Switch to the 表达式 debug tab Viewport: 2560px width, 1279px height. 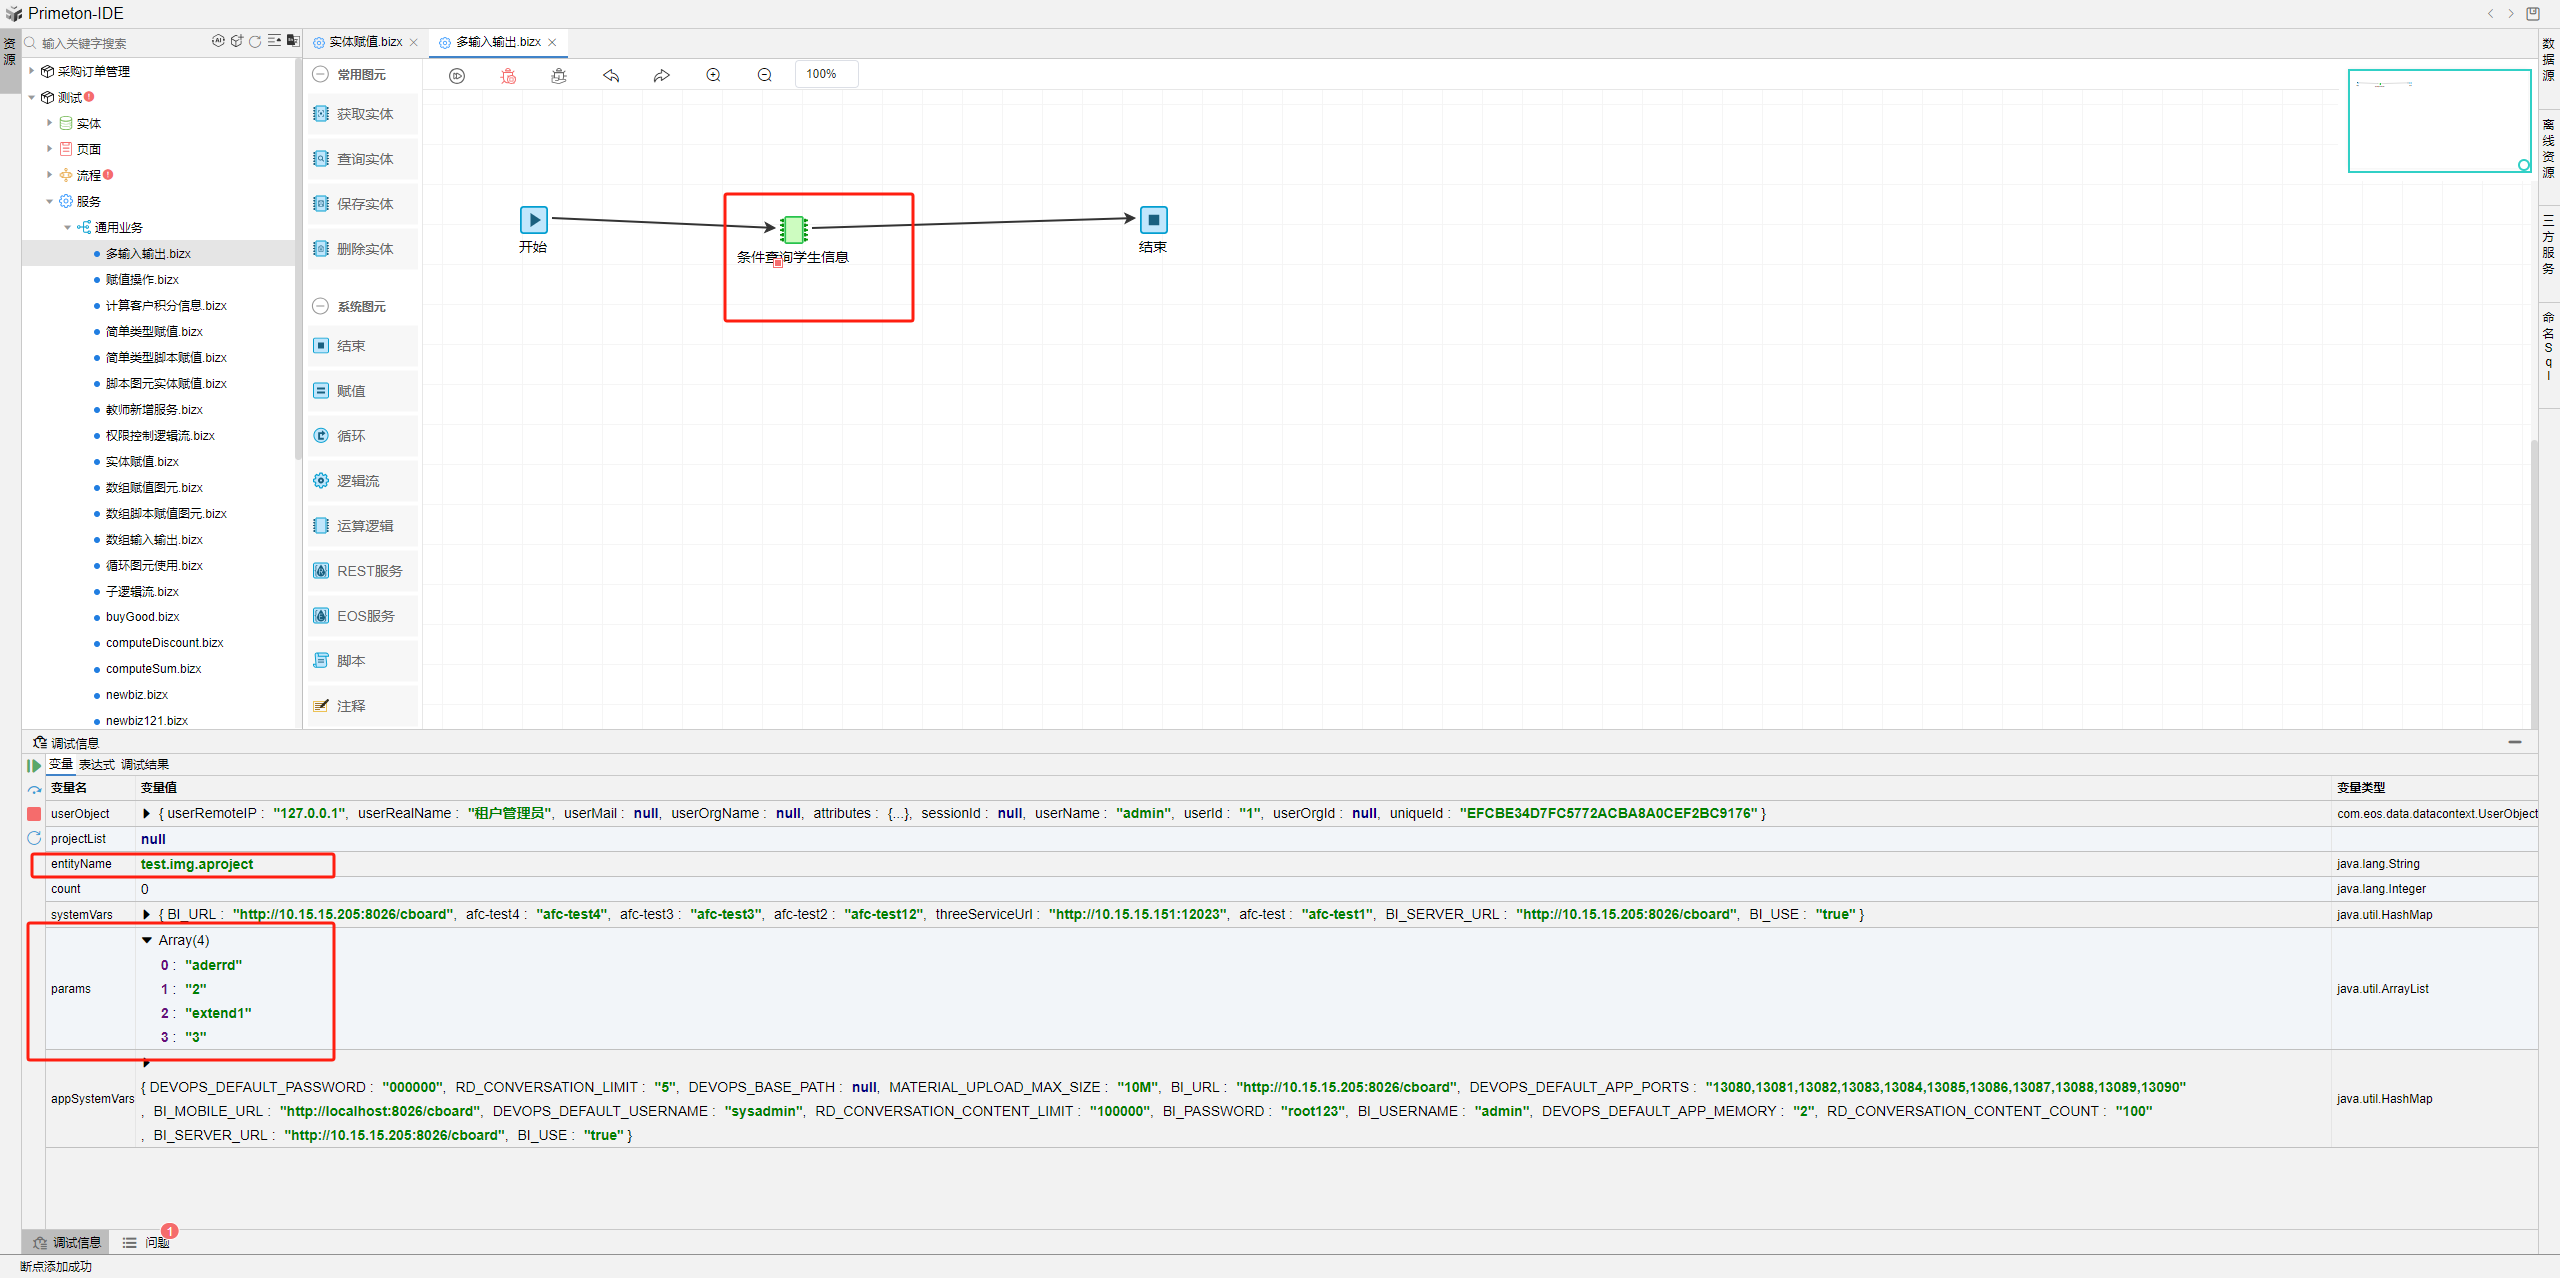coord(97,765)
